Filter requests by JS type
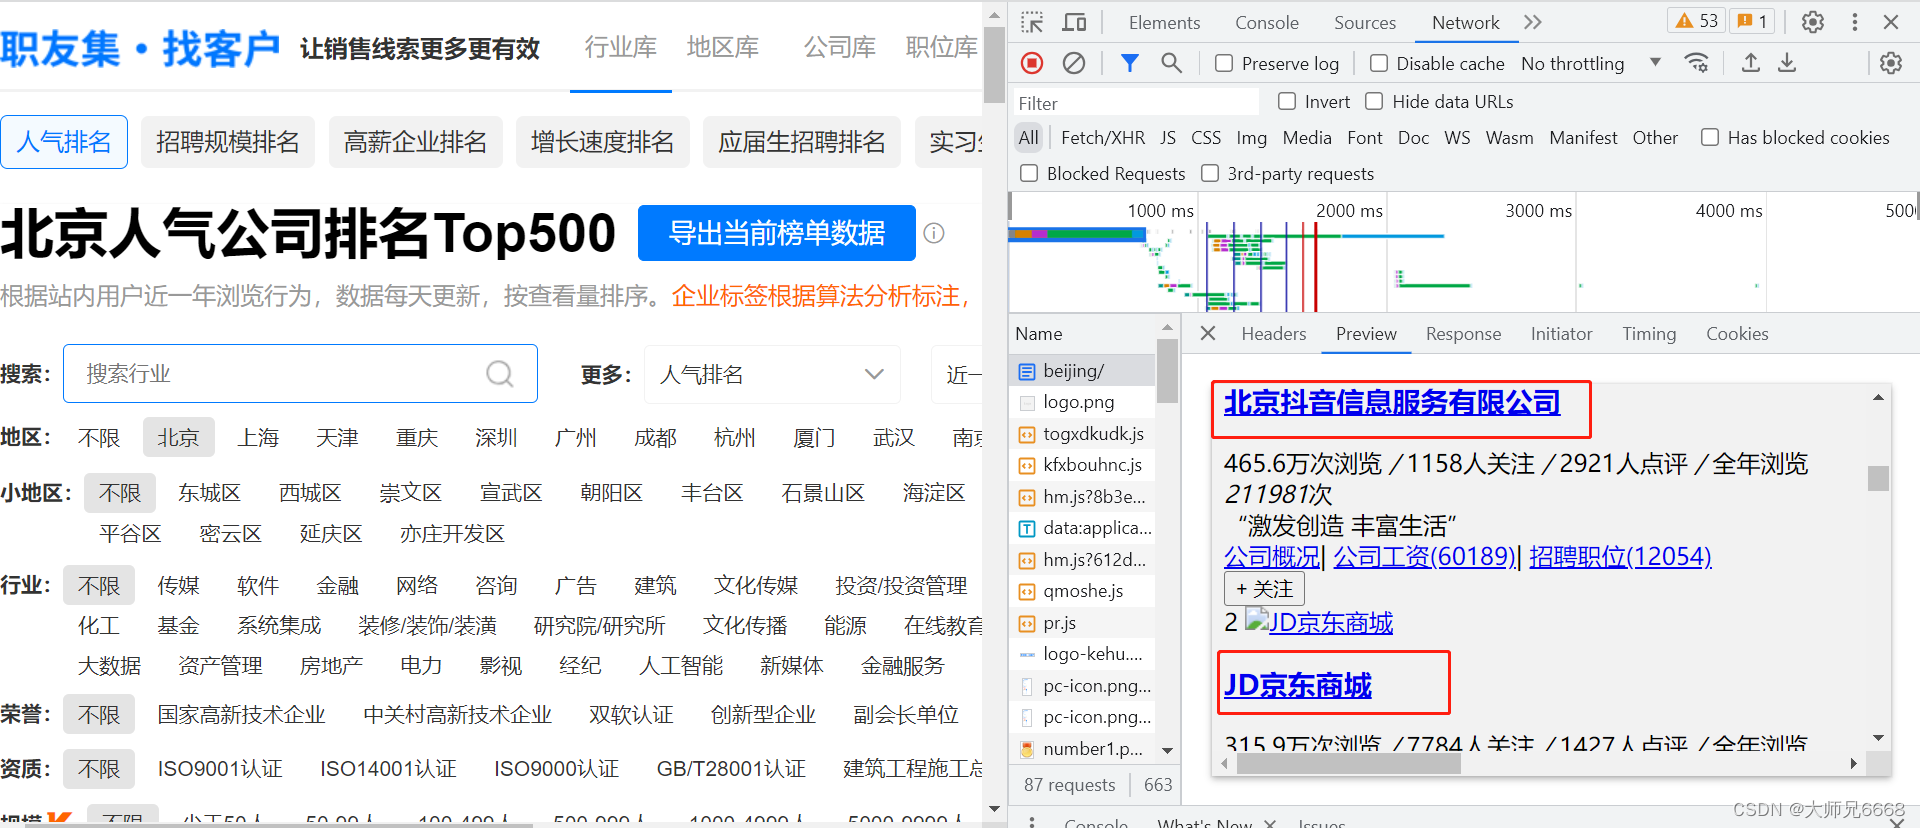This screenshot has height=828, width=1920. tap(1168, 138)
